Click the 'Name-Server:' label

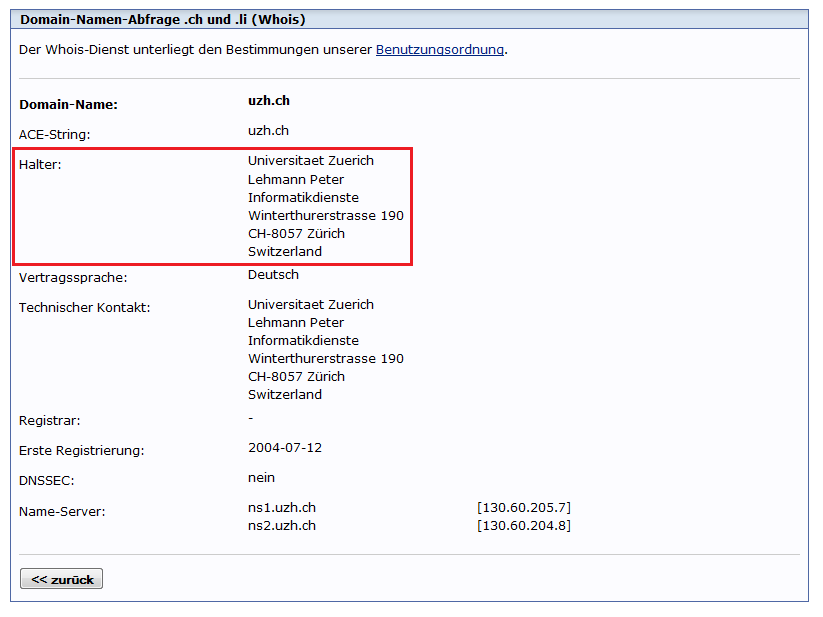coord(62,512)
